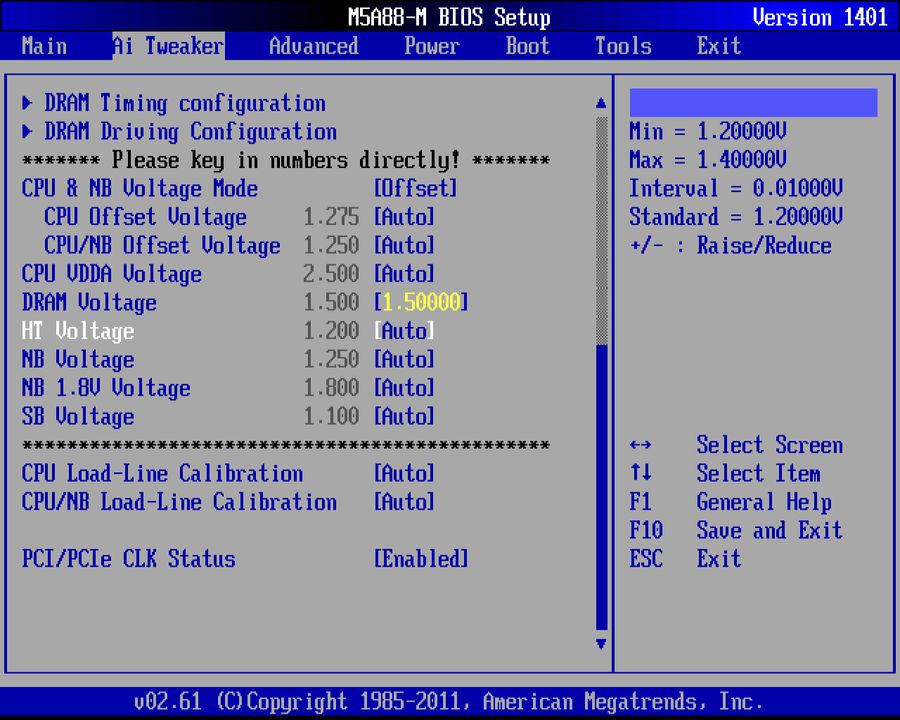The width and height of the screenshot is (900, 720).
Task: Open CPU/NB Offset Voltage Auto setting
Action: [404, 246]
